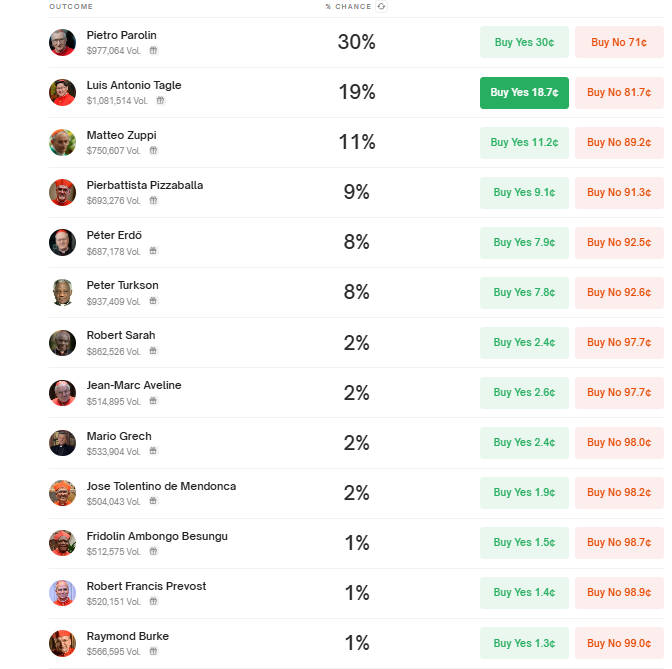Buy Yes 7.9¢ on Péter Erdő
Image resolution: width=672 pixels, height=669 pixels.
524,243
